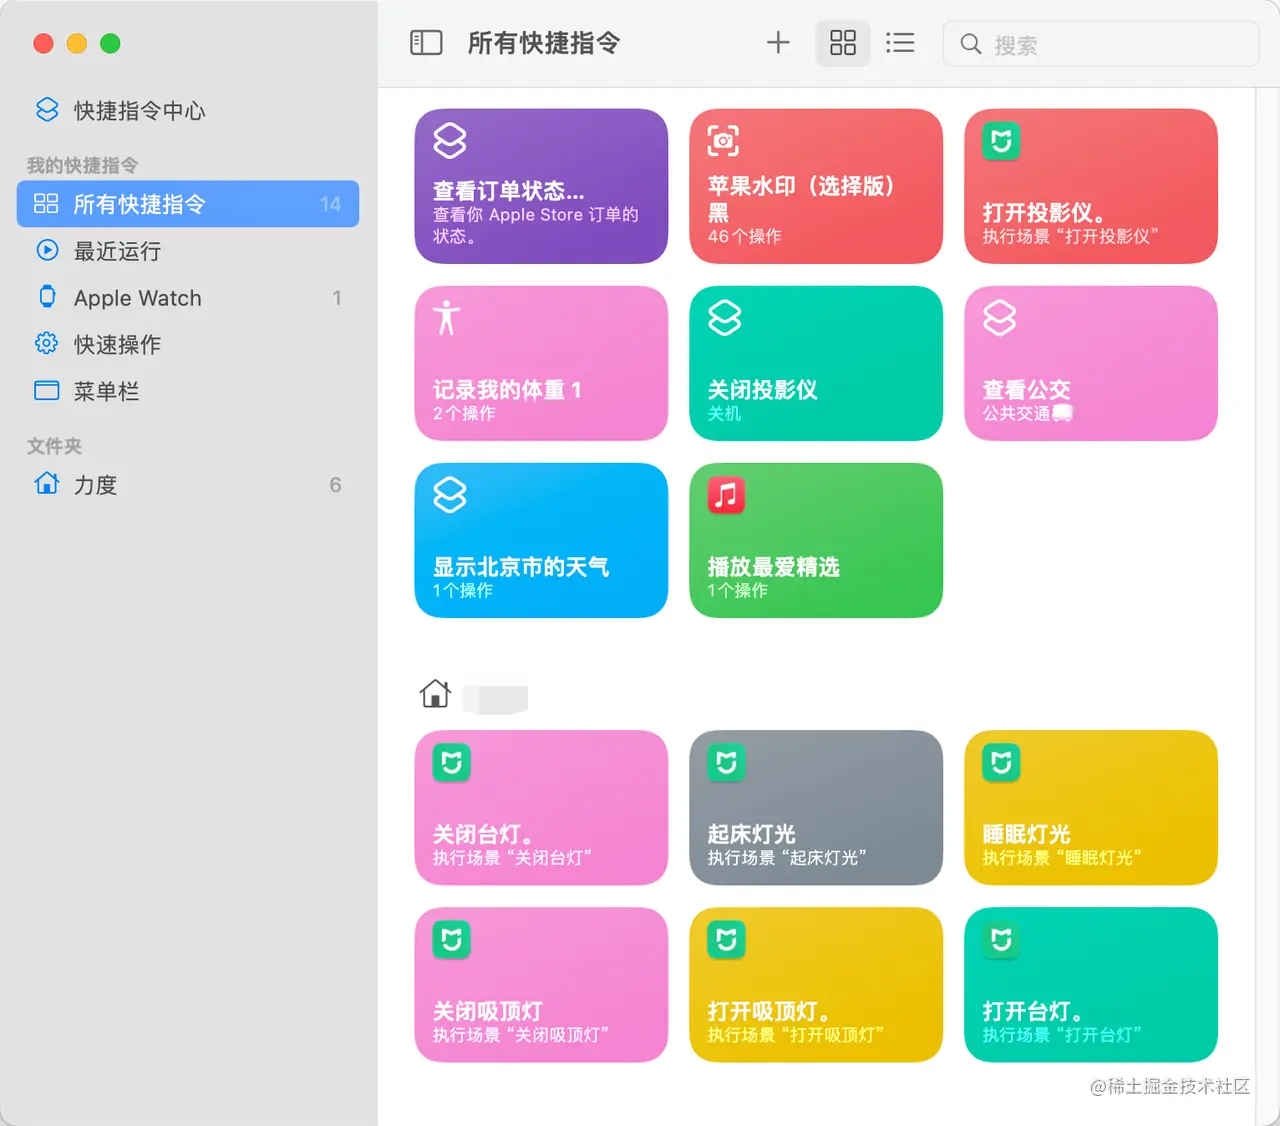Select 菜单栏 sidebar item

tap(188, 391)
